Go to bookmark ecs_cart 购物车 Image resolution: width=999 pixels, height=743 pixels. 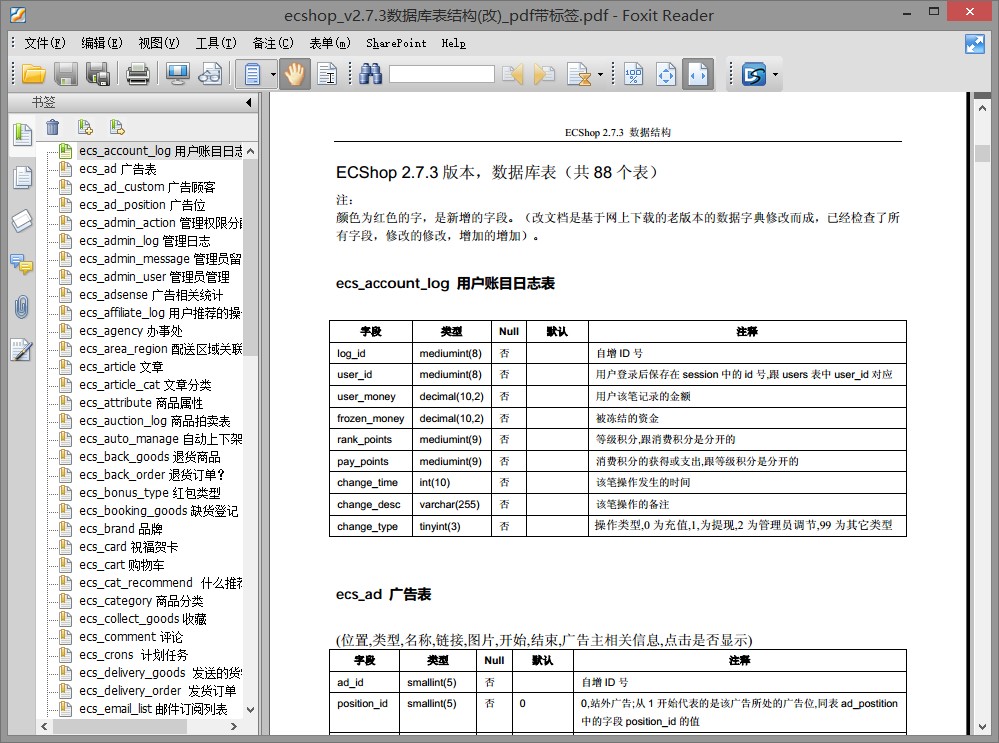(122, 565)
